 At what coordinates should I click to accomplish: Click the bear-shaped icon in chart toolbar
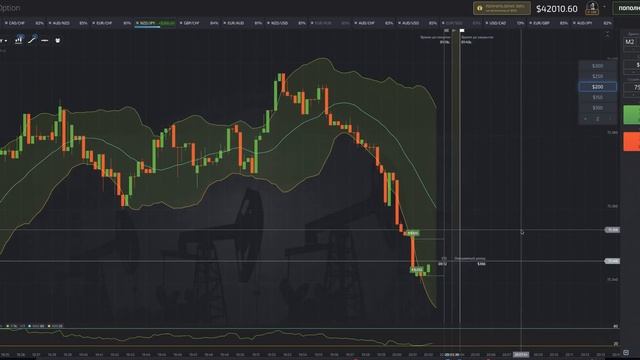pyautogui.click(x=58, y=40)
